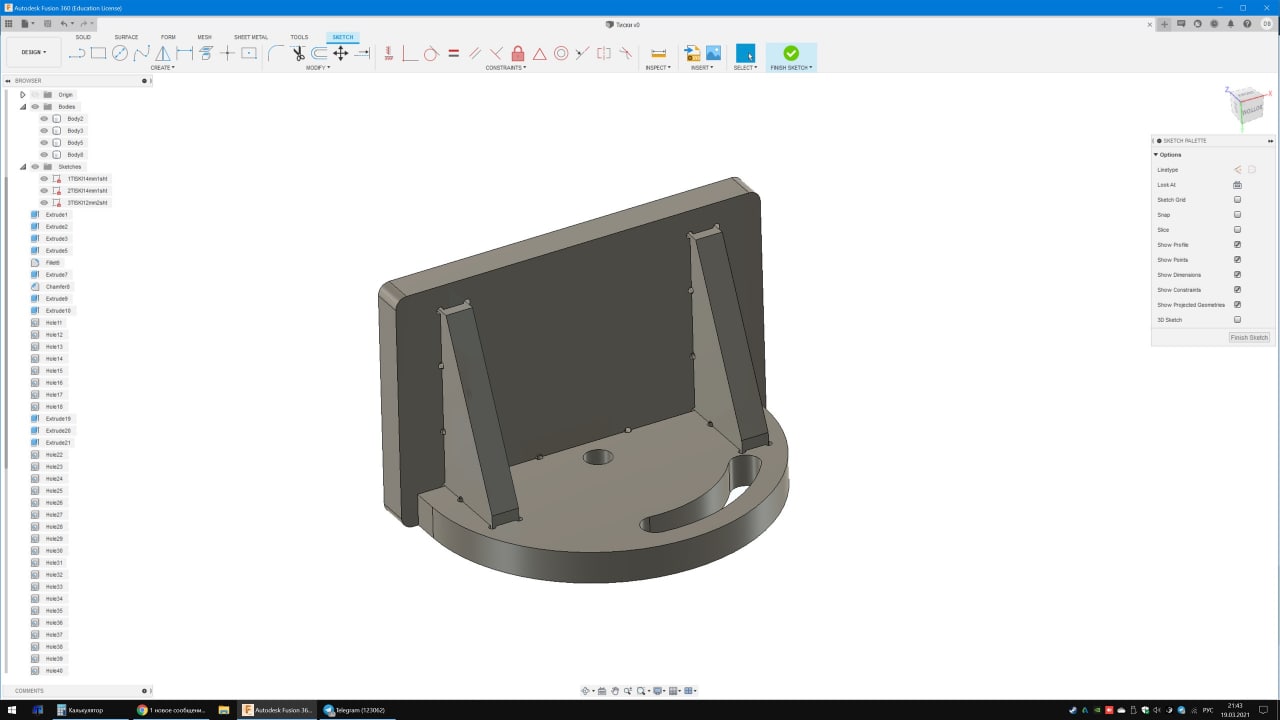Toggle the Sketch Grid checkbox
This screenshot has height=720, width=1280.
[1237, 200]
